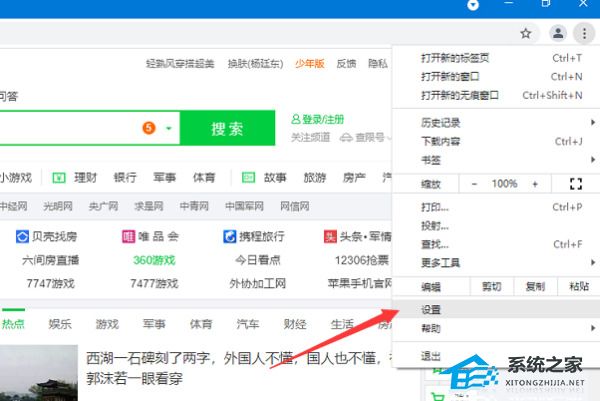
Task: Select 打开新的无痕窗口 menu item
Action: click(x=496, y=95)
